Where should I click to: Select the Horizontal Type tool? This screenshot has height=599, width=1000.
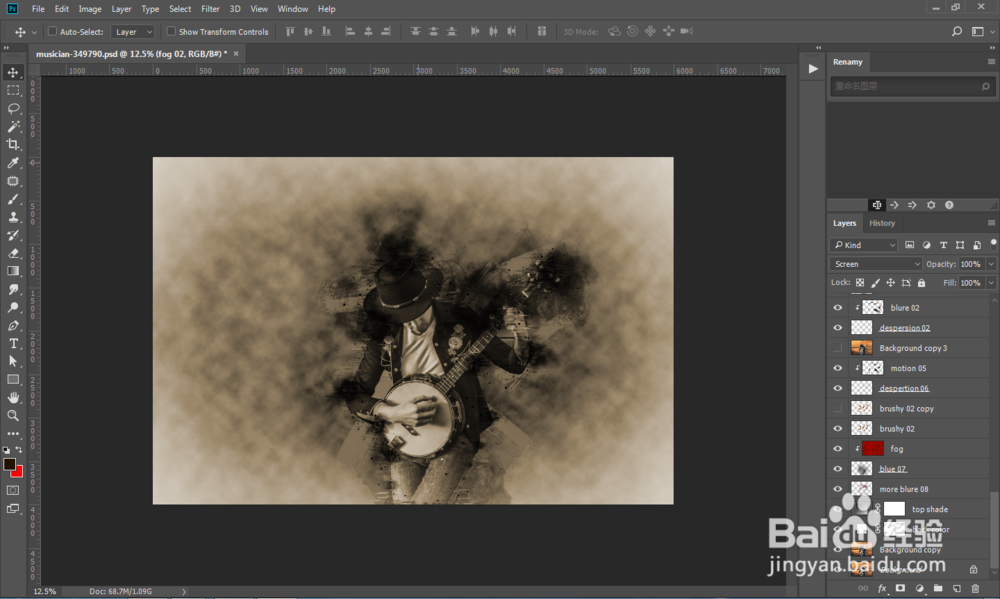(13, 343)
